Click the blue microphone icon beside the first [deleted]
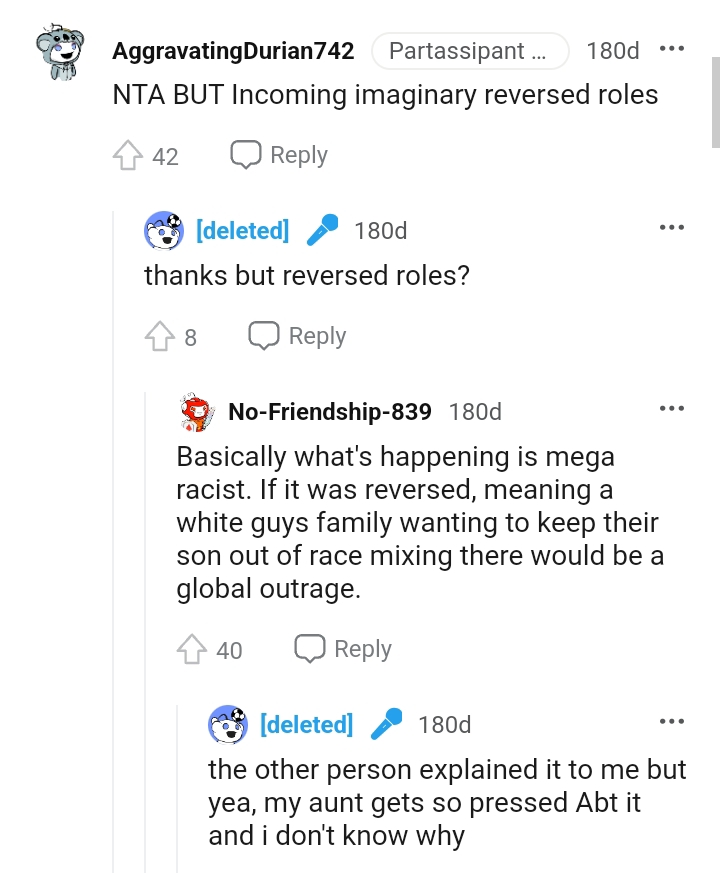This screenshot has height=873, width=720. 322,230
